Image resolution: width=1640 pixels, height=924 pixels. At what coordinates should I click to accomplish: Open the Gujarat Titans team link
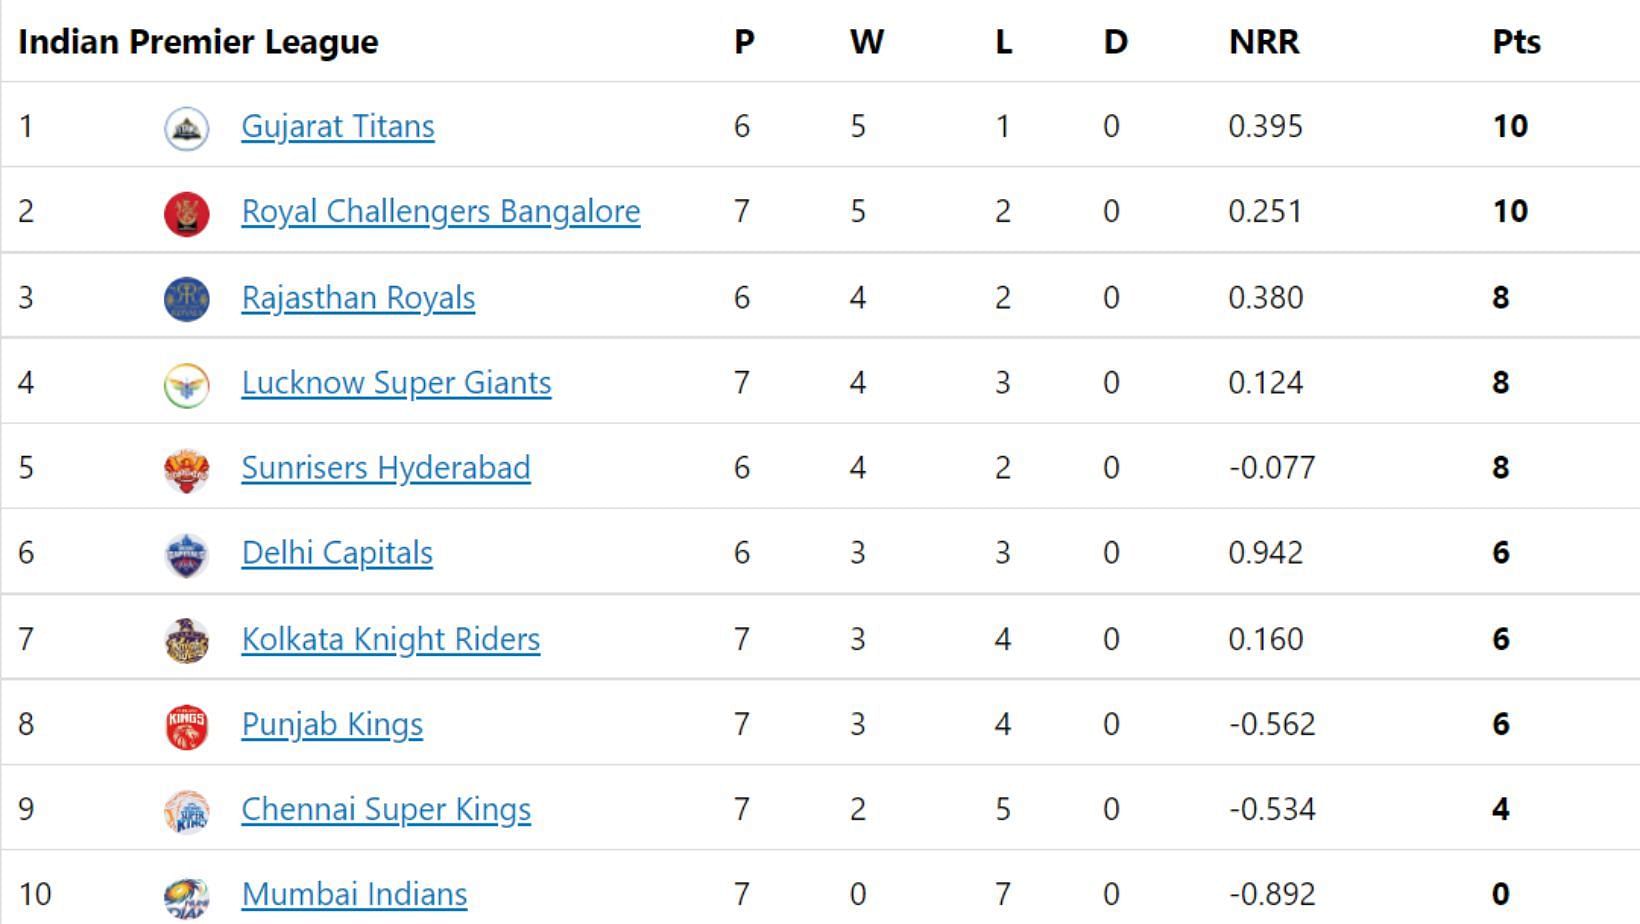[x=338, y=127]
